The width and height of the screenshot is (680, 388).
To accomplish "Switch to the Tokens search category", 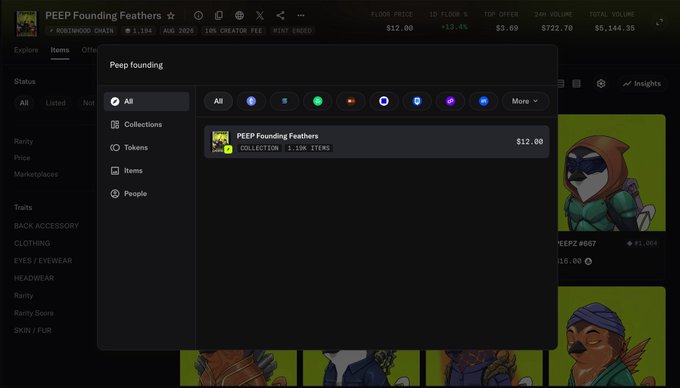I will click(x=147, y=147).
